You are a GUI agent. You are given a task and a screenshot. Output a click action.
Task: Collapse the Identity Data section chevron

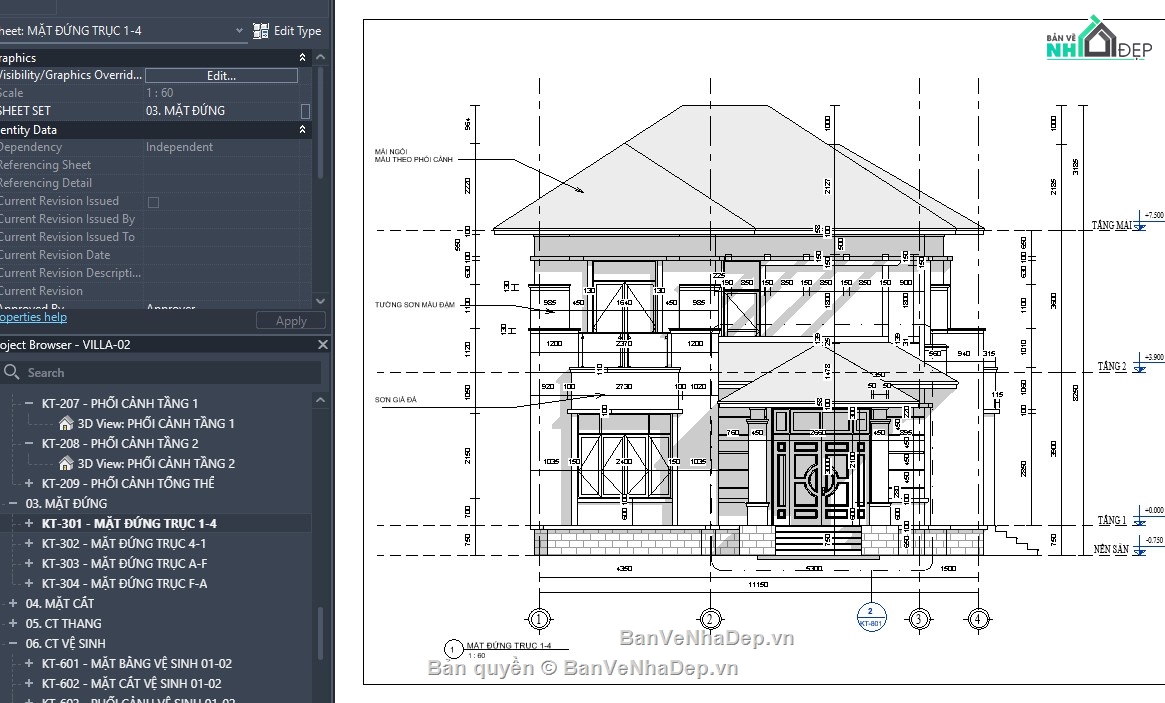(302, 129)
